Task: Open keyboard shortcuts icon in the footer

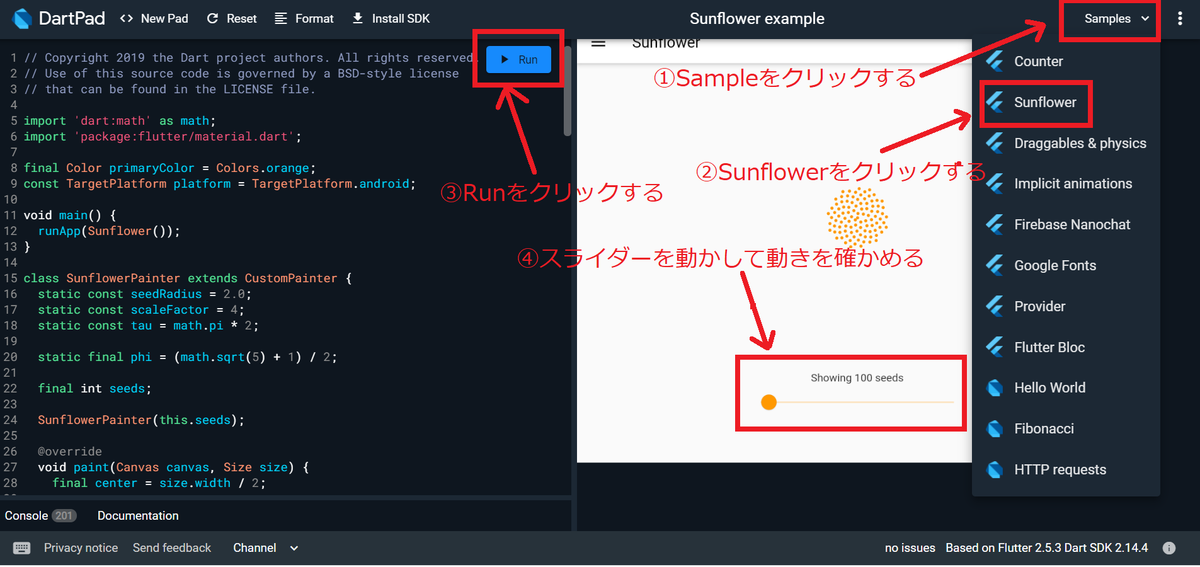Action: point(22,548)
